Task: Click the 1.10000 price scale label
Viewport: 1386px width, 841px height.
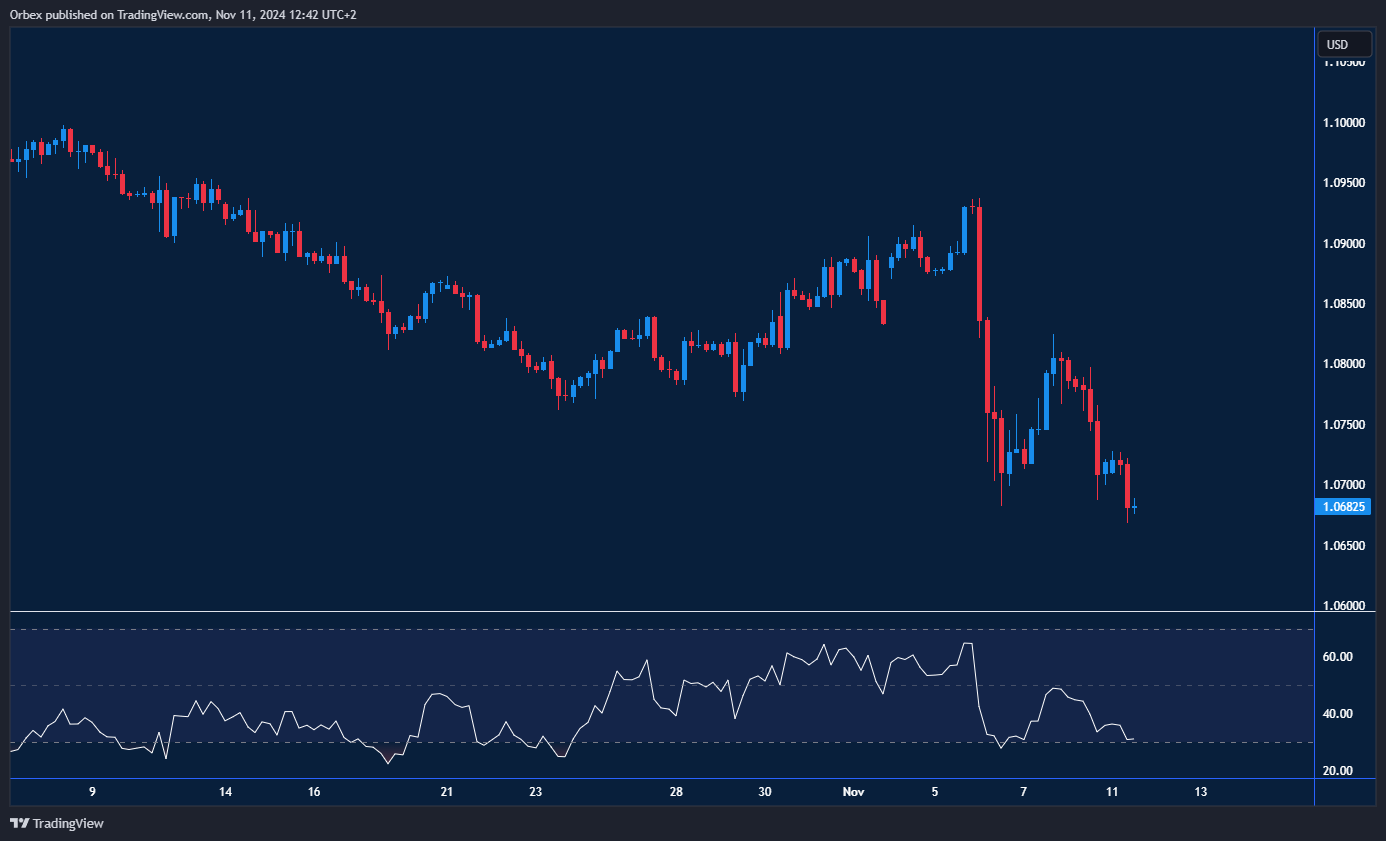Action: tap(1343, 123)
